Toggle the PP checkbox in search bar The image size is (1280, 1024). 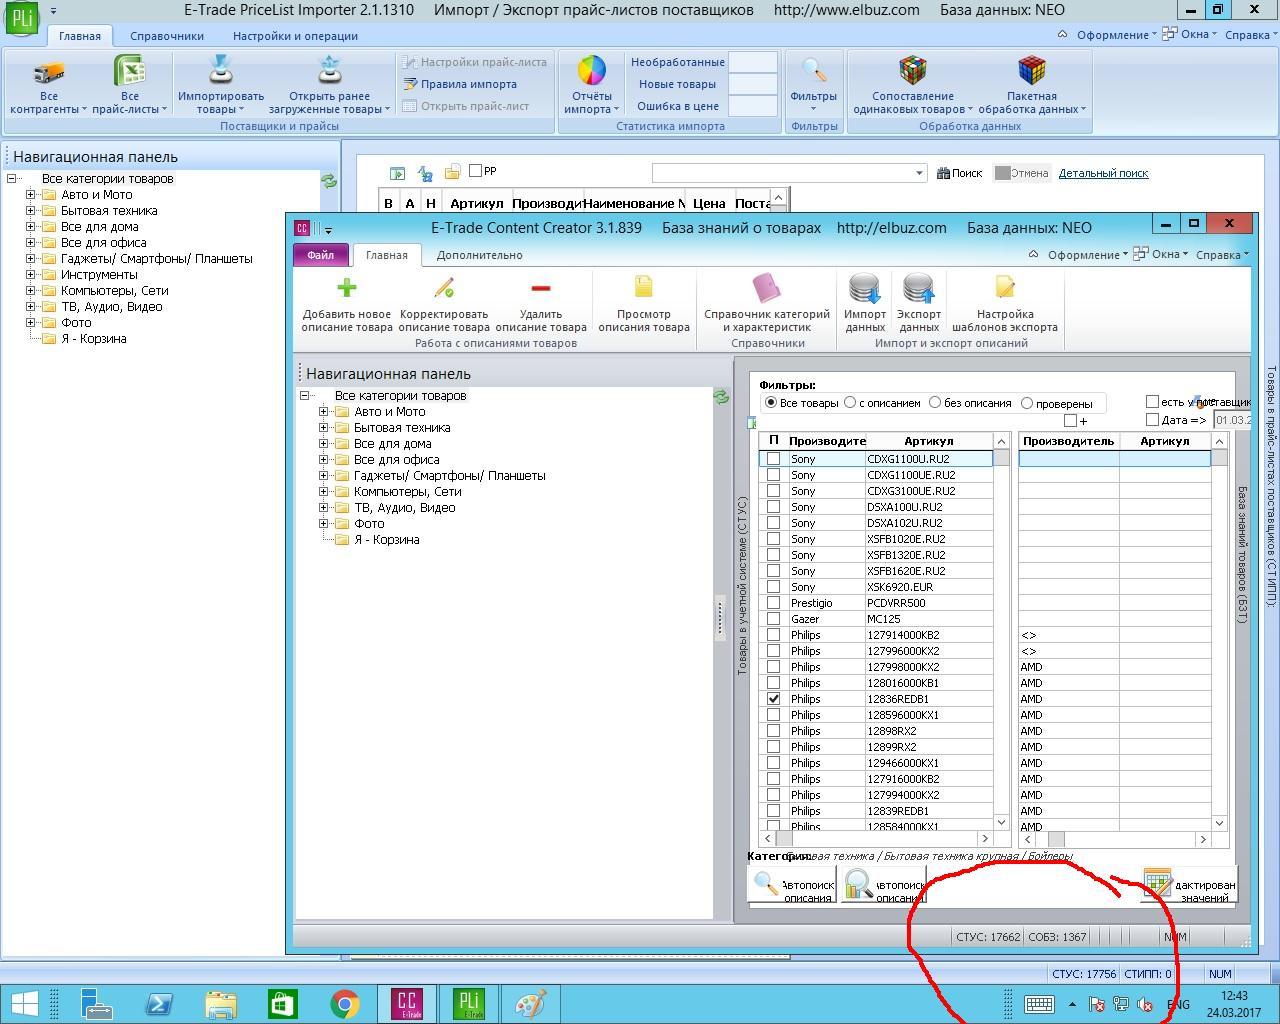[476, 171]
